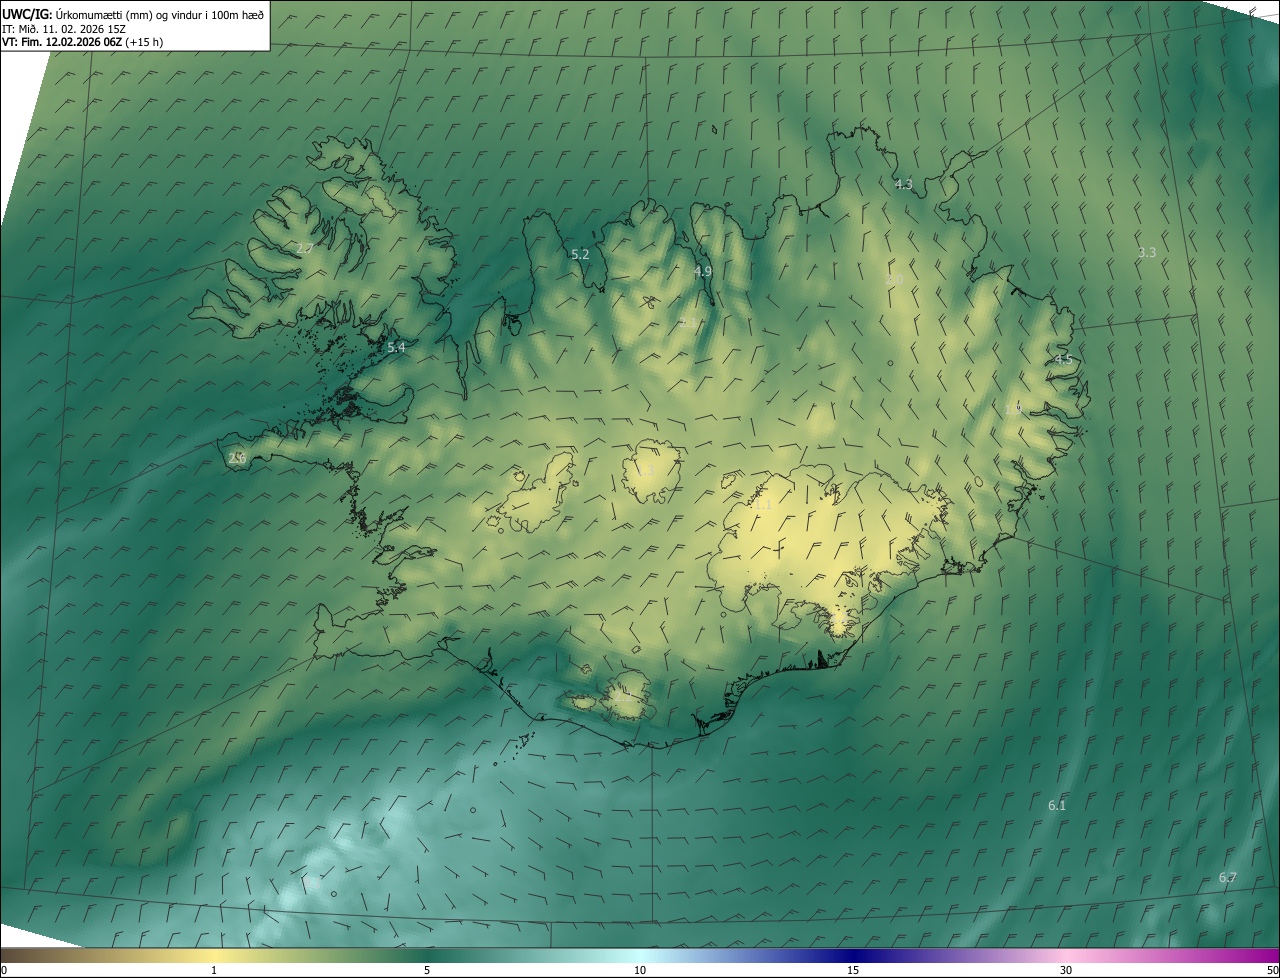Click the valid time 'VT: Fim. 12.02.2026 06Z (+15 h)'

coord(83,42)
